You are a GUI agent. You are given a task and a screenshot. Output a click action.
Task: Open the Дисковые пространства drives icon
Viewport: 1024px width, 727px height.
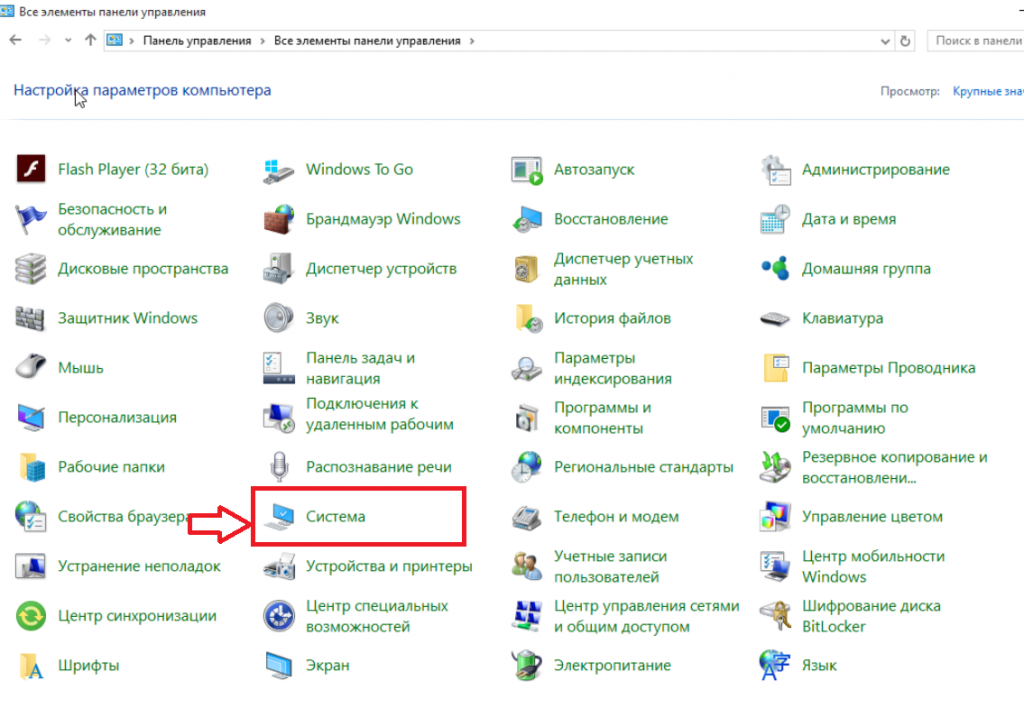(x=31, y=268)
